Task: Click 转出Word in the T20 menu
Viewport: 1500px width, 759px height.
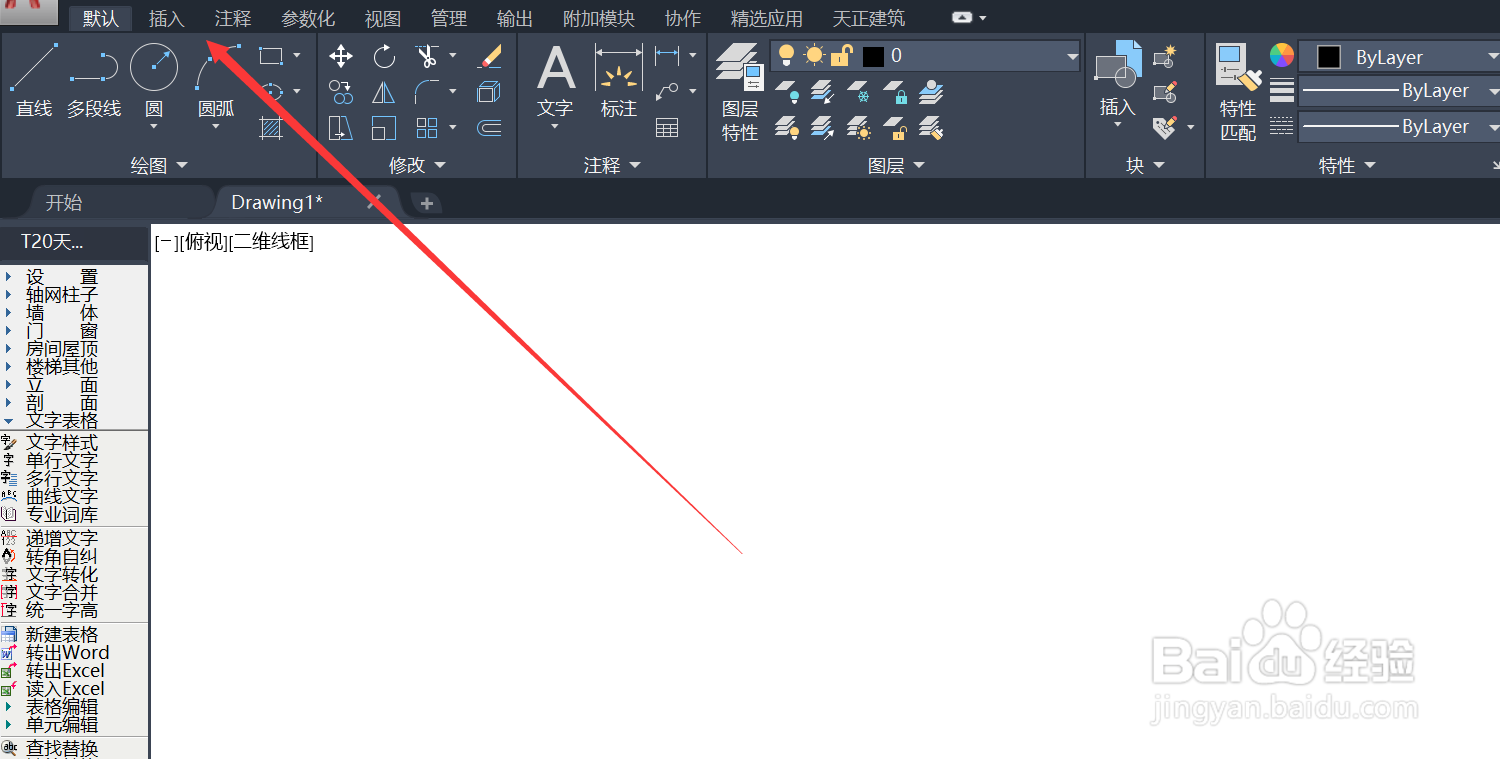Action: [66, 653]
